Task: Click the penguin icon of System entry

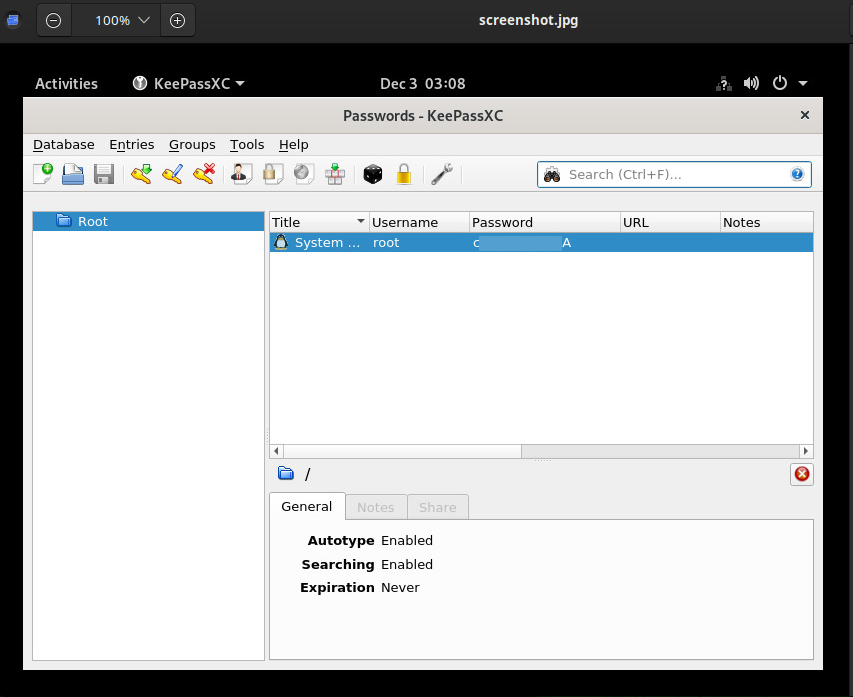Action: [x=281, y=242]
